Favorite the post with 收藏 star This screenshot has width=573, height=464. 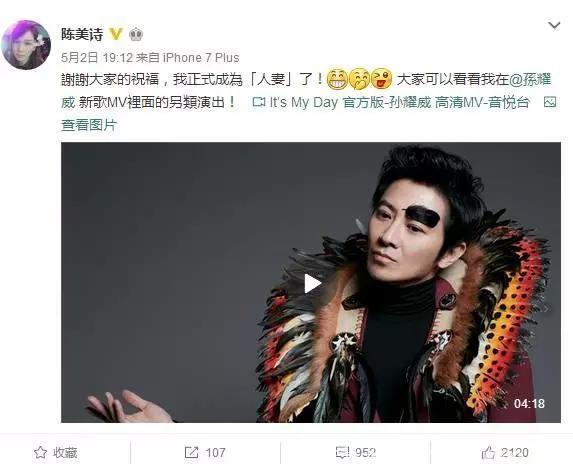(56, 453)
